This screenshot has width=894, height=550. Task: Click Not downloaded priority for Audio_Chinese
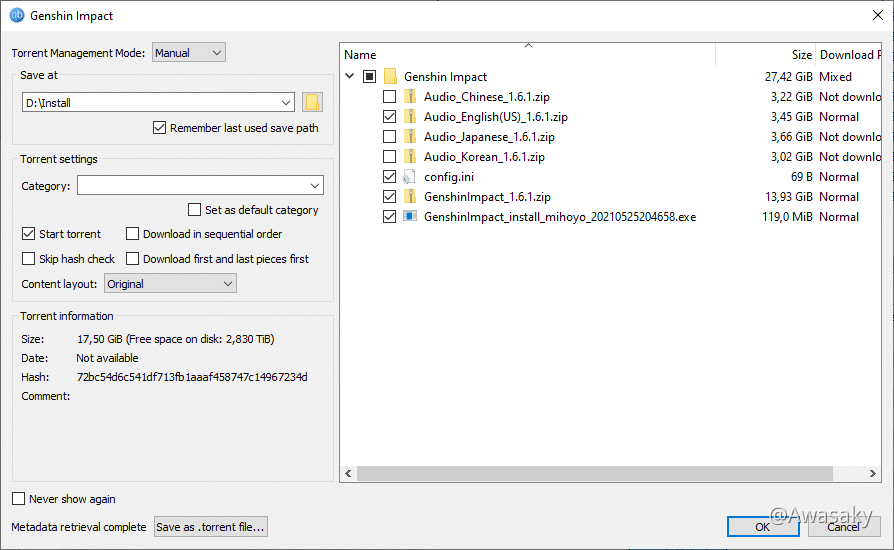(x=850, y=97)
